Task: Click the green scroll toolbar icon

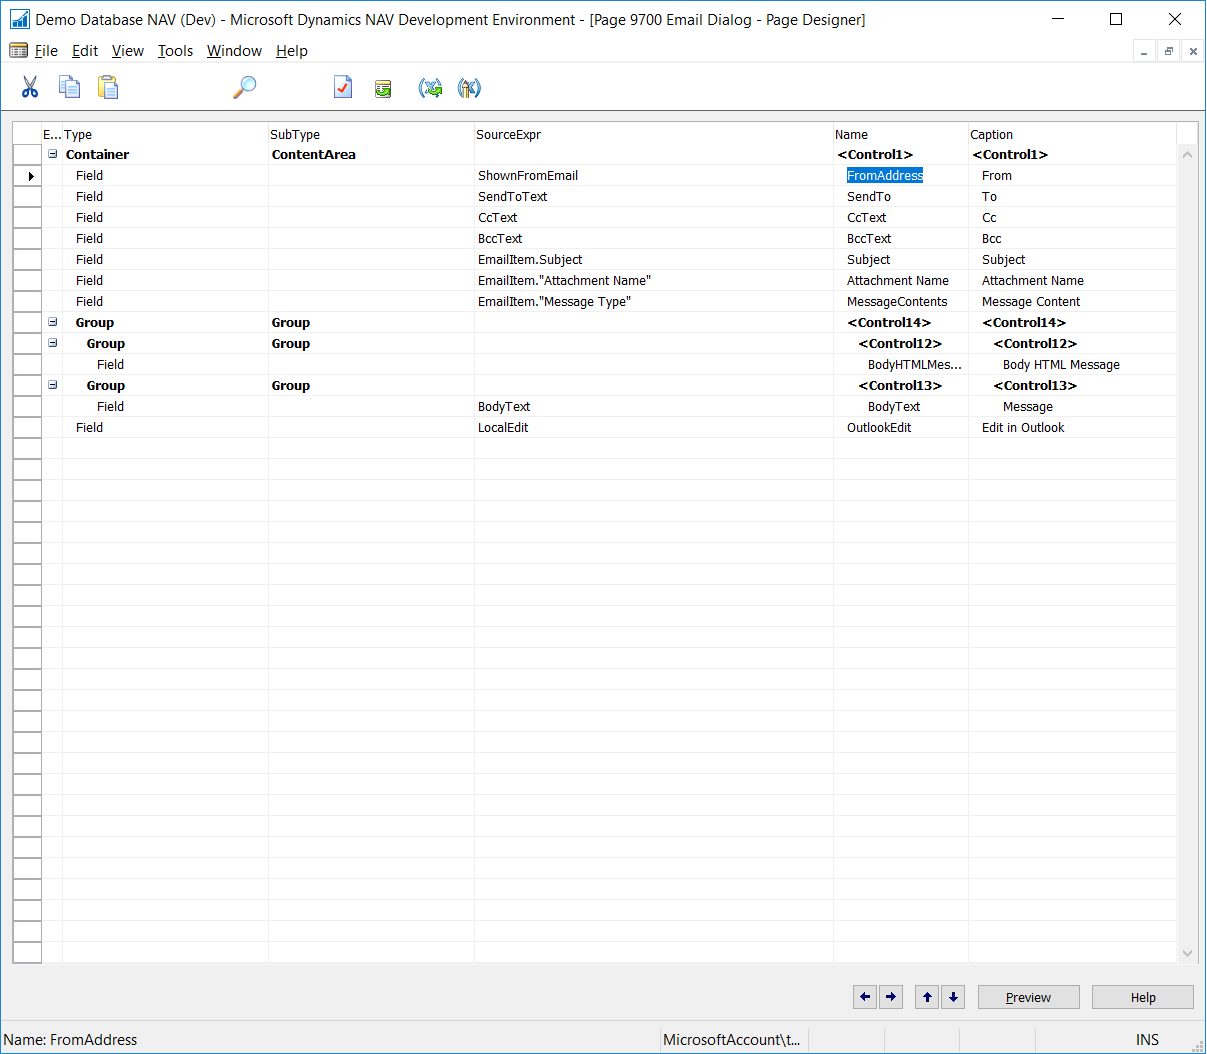Action: [383, 89]
